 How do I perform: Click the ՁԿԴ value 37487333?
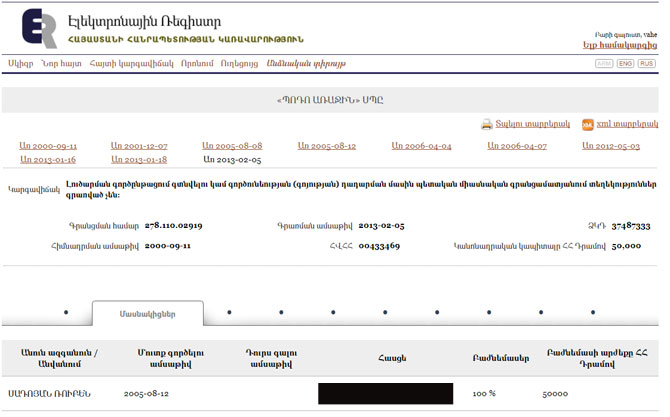[631, 226]
